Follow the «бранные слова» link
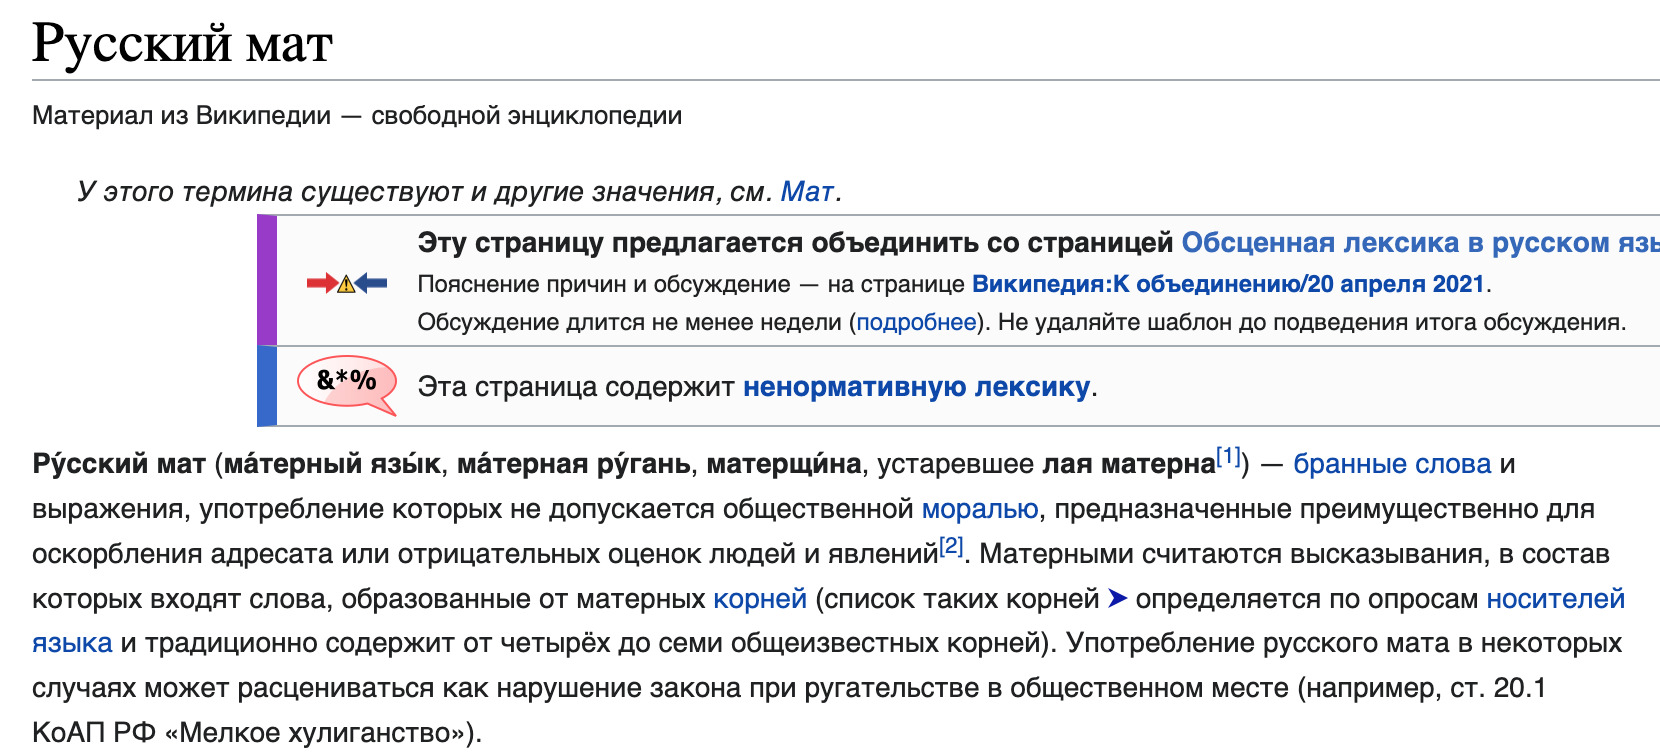This screenshot has width=1660, height=756. click(x=1392, y=464)
